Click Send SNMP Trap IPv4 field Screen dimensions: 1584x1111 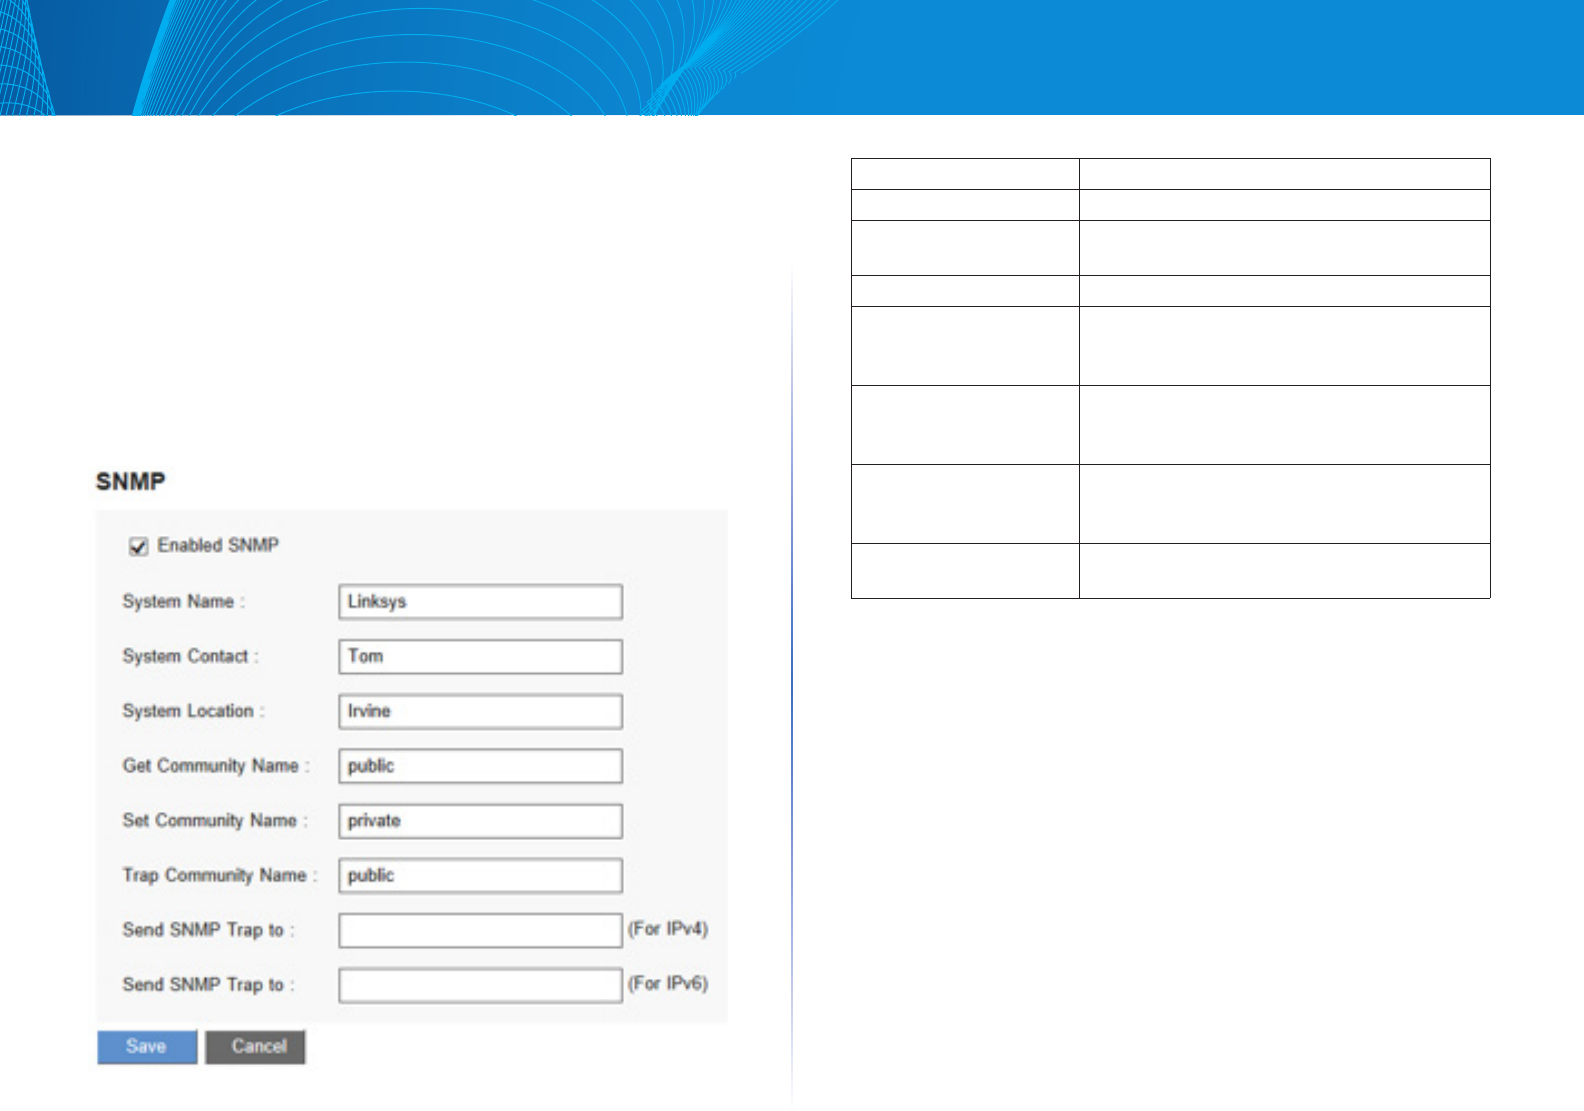(x=480, y=930)
